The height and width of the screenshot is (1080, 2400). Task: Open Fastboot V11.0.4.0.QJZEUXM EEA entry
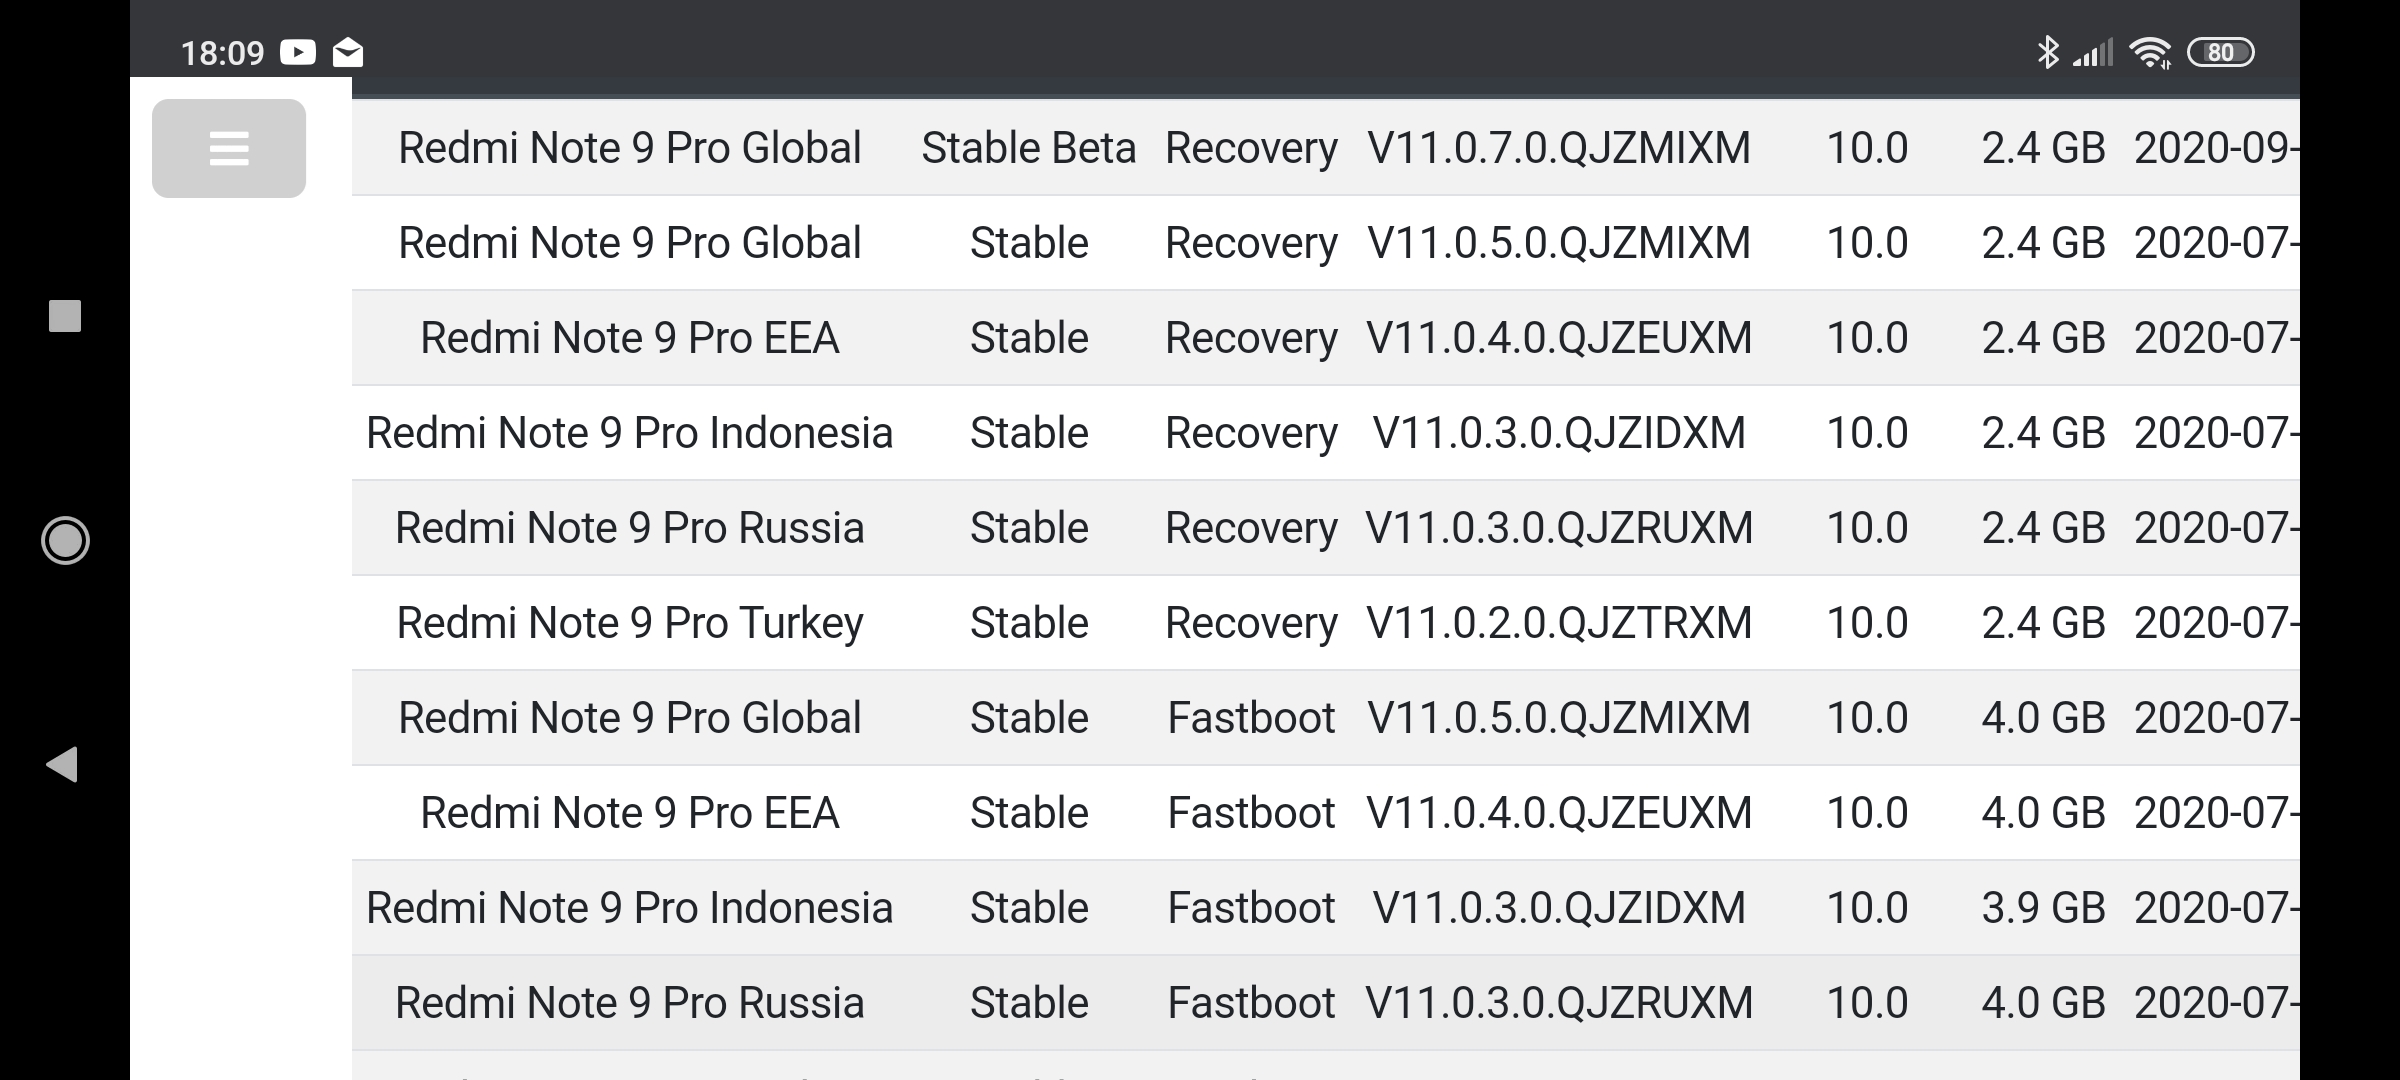pyautogui.click(x=1326, y=813)
